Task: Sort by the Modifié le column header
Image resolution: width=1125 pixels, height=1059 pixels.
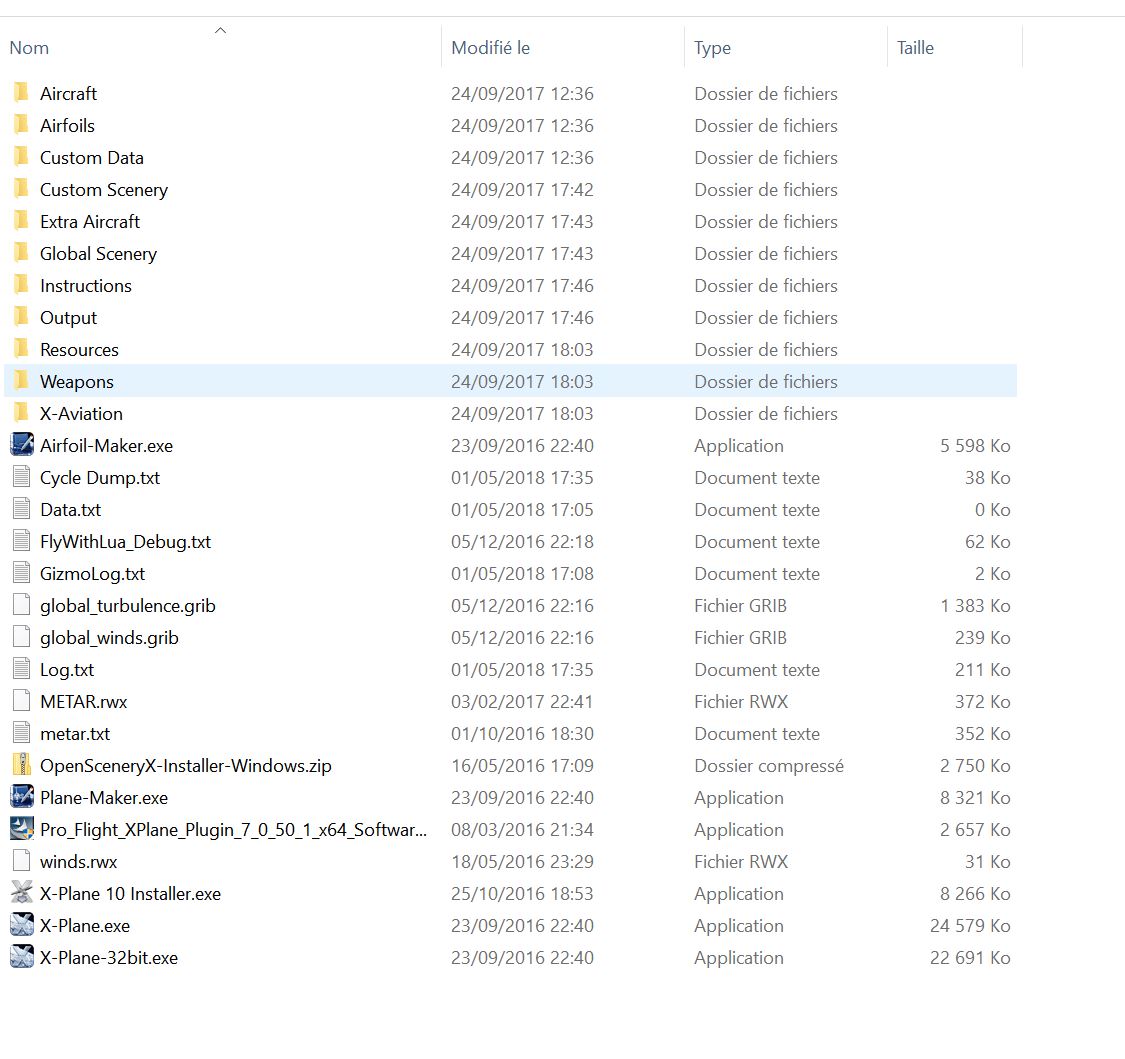Action: coord(491,48)
